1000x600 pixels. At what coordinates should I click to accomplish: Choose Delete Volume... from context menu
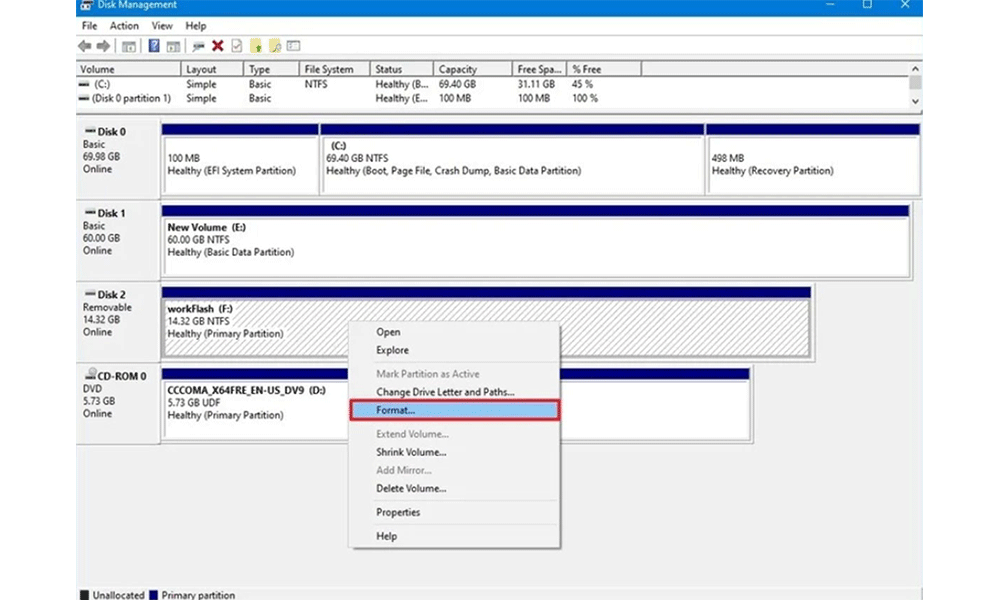click(411, 488)
